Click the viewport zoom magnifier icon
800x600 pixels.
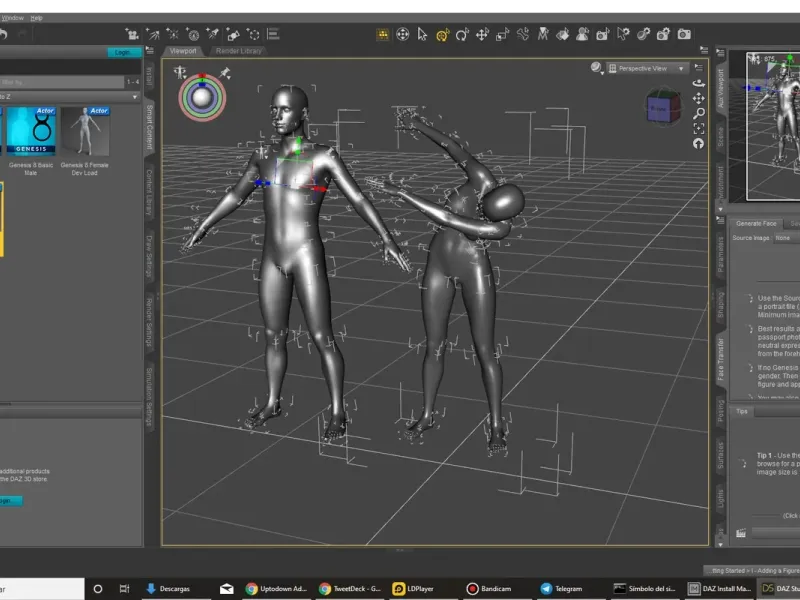coord(698,115)
